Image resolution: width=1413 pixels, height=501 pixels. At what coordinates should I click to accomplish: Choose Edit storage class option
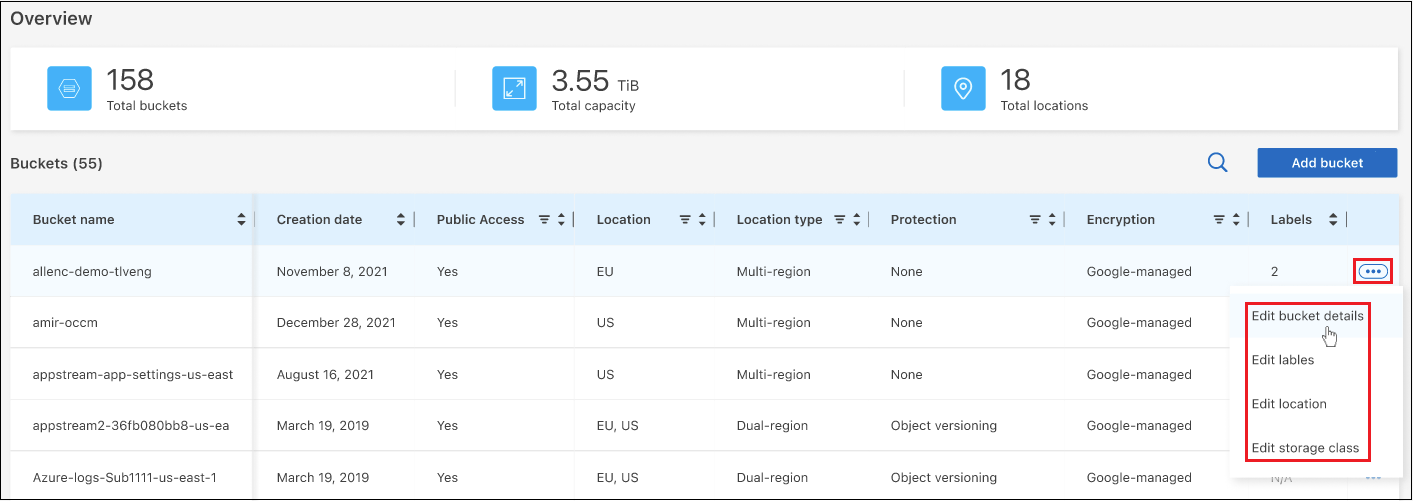click(x=1304, y=448)
